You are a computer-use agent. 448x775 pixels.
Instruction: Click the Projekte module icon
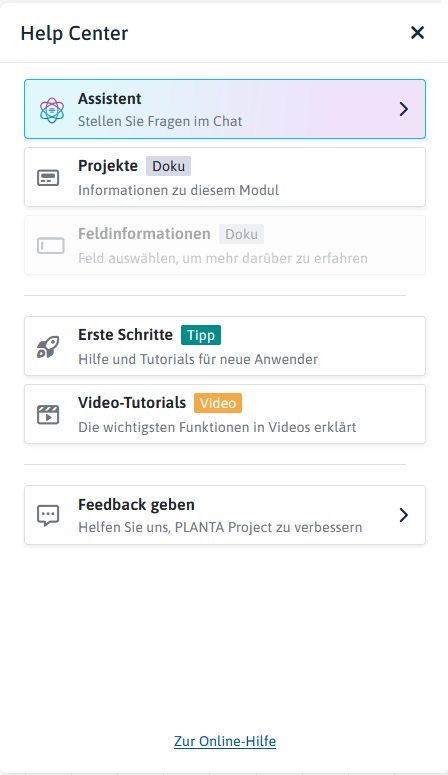click(x=48, y=178)
